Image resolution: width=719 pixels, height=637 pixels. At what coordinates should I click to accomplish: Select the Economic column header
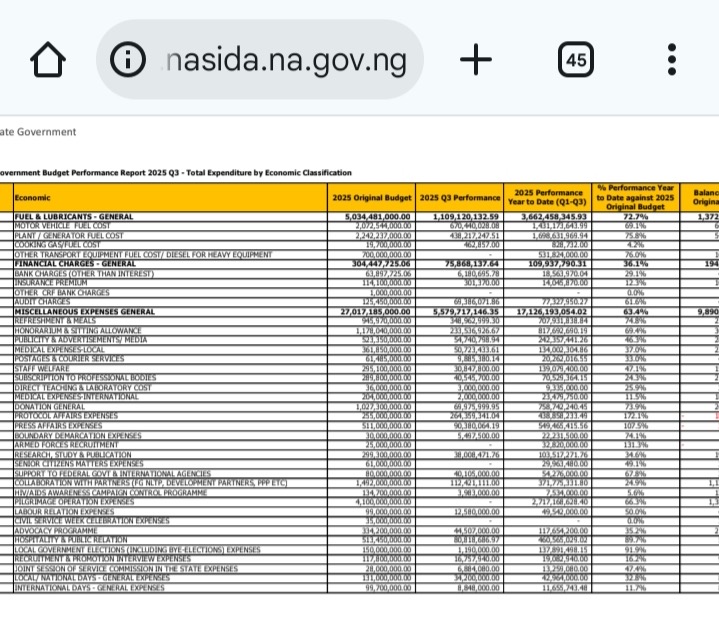coord(40,198)
